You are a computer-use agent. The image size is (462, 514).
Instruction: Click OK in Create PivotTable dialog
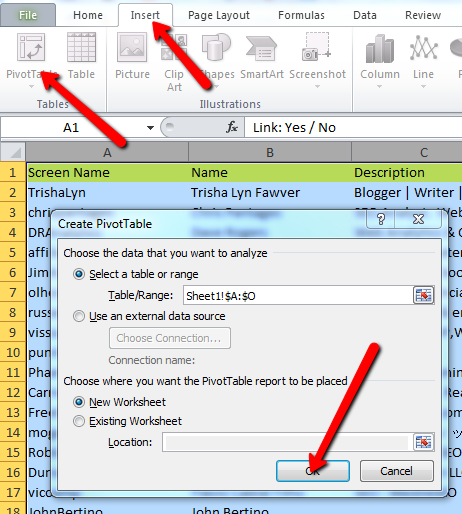(313, 471)
